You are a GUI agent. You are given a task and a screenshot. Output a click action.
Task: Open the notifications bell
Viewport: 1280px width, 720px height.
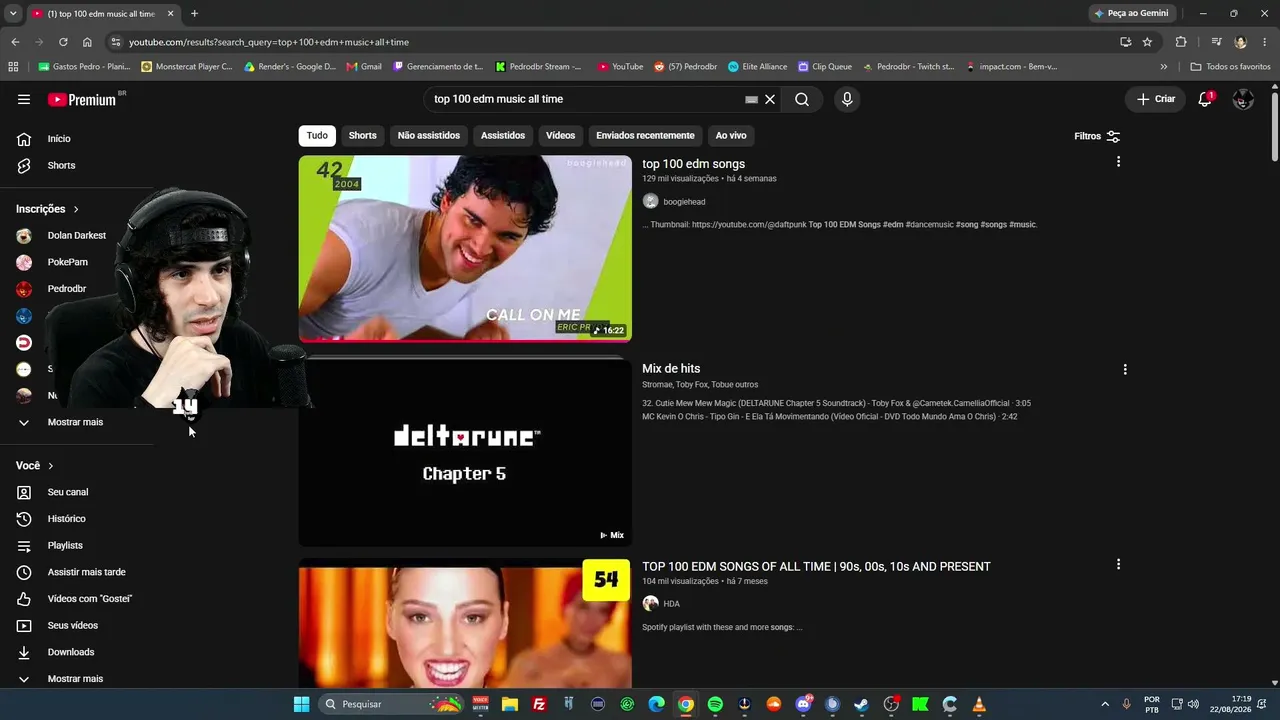click(x=1205, y=99)
